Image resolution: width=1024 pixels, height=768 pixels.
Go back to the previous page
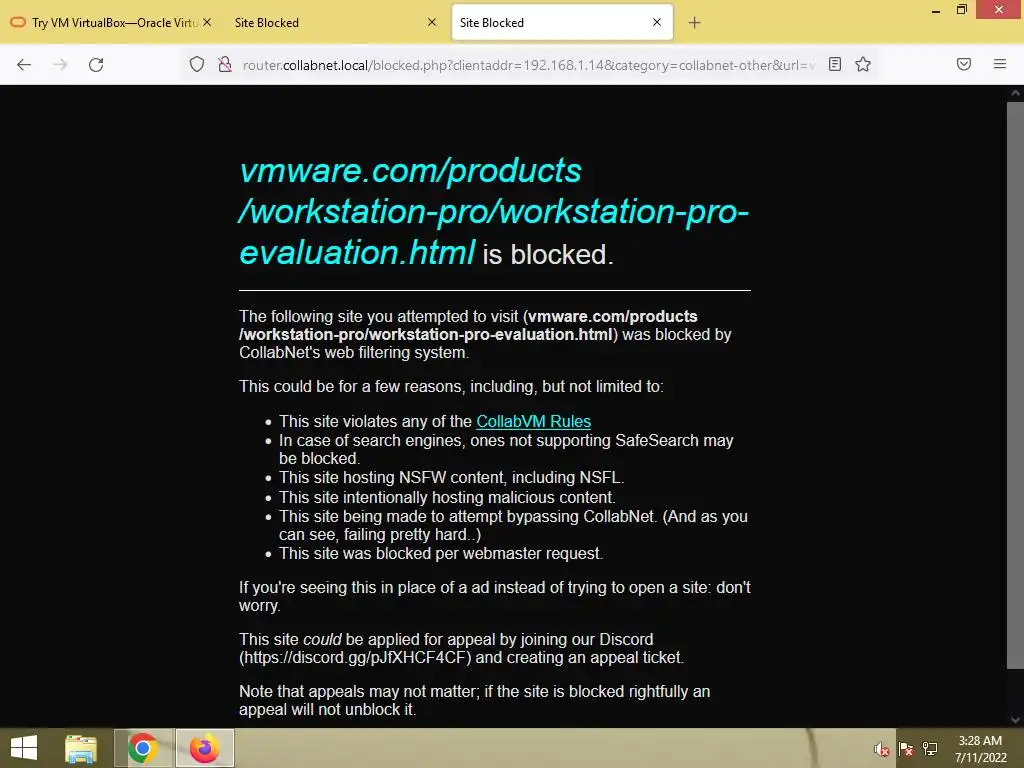coord(24,65)
